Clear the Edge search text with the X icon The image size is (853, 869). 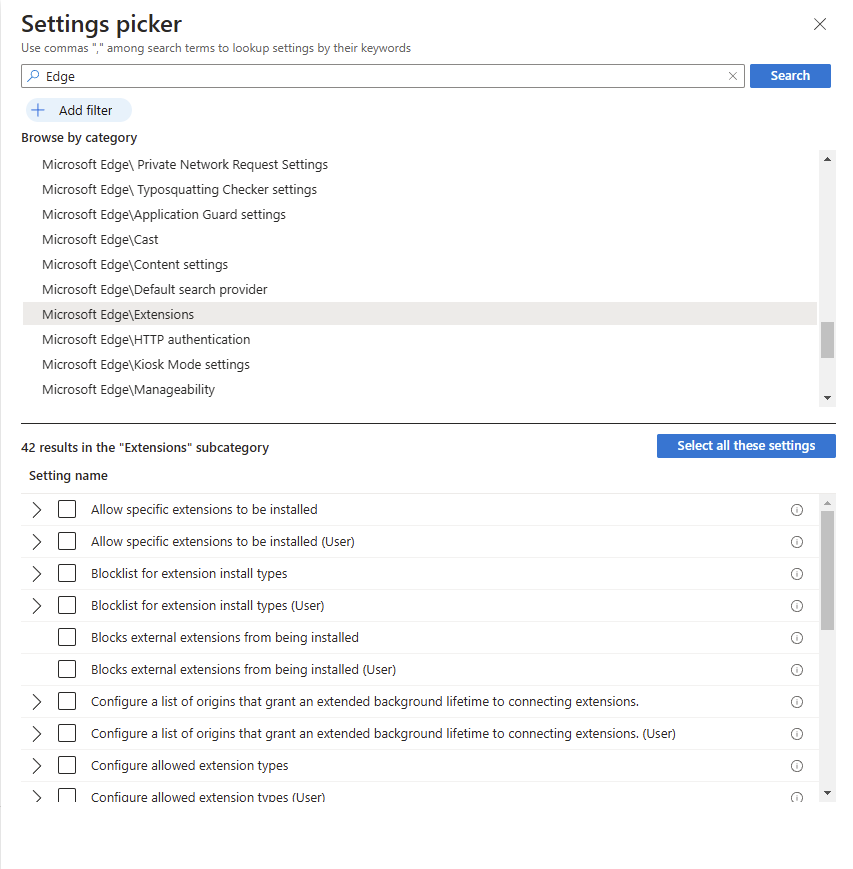pyautogui.click(x=732, y=76)
